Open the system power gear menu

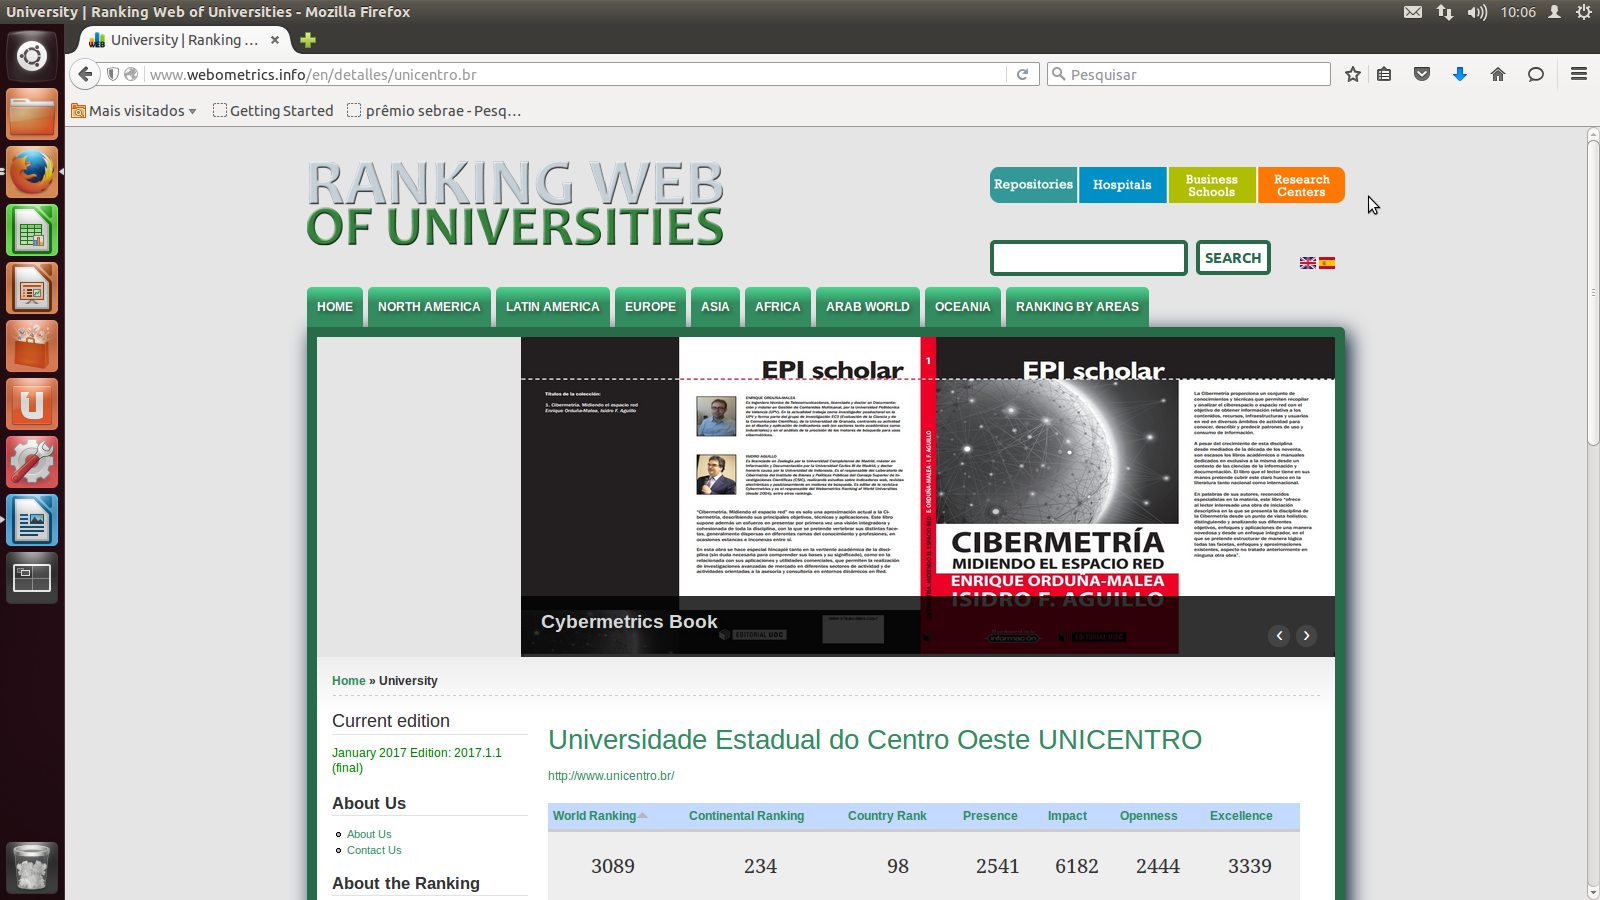coord(1584,12)
